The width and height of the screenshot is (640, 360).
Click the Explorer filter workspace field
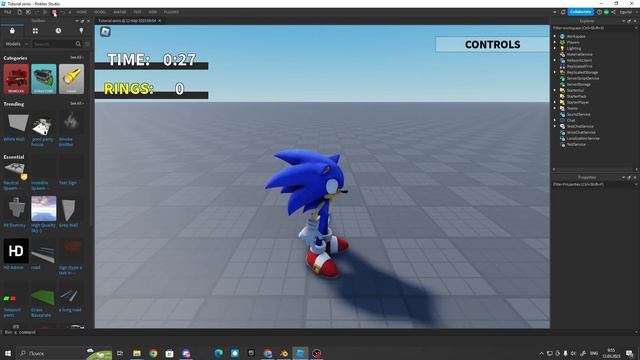[594, 28]
